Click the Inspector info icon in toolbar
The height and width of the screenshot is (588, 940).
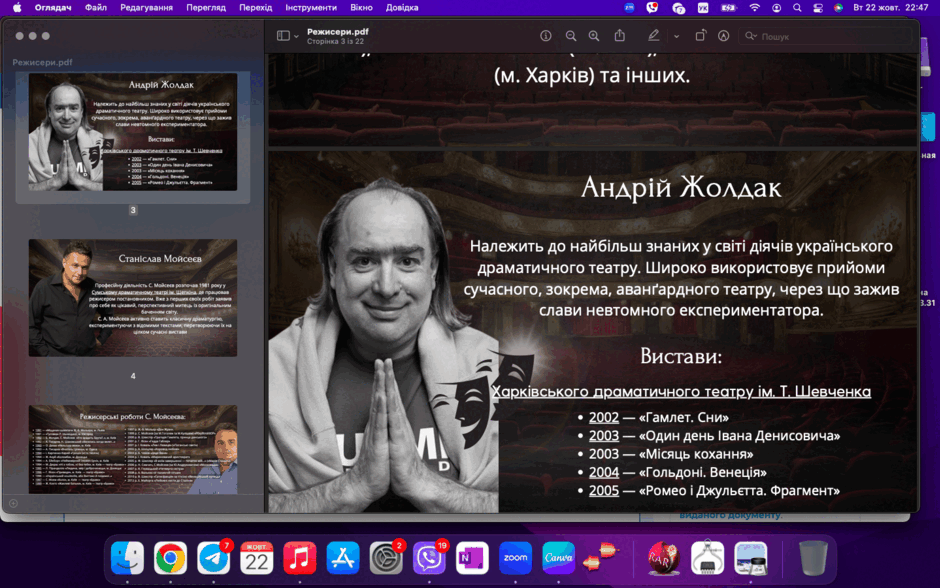546,36
